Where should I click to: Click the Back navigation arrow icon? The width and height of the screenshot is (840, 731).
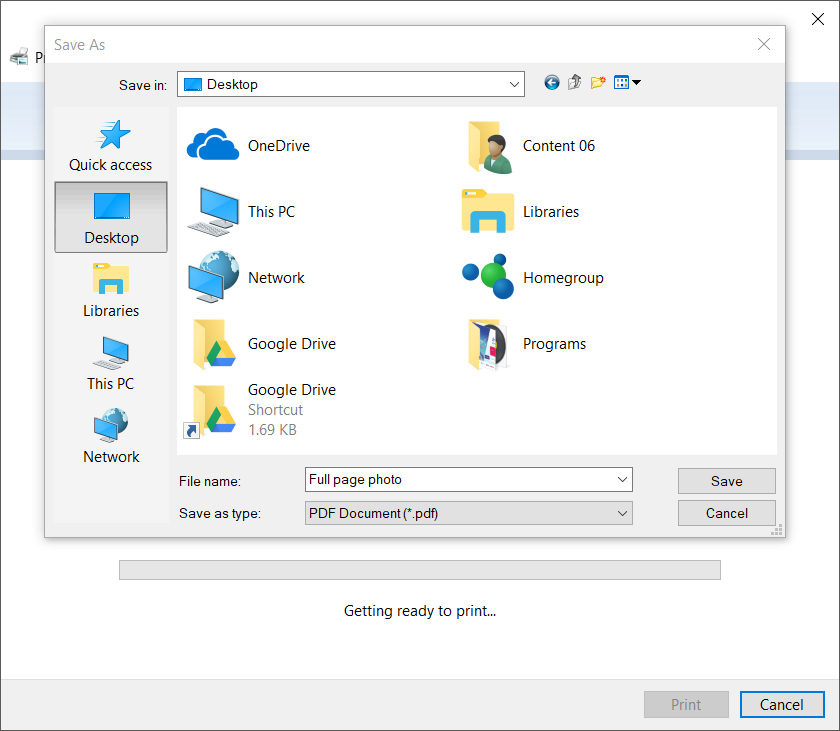[551, 83]
